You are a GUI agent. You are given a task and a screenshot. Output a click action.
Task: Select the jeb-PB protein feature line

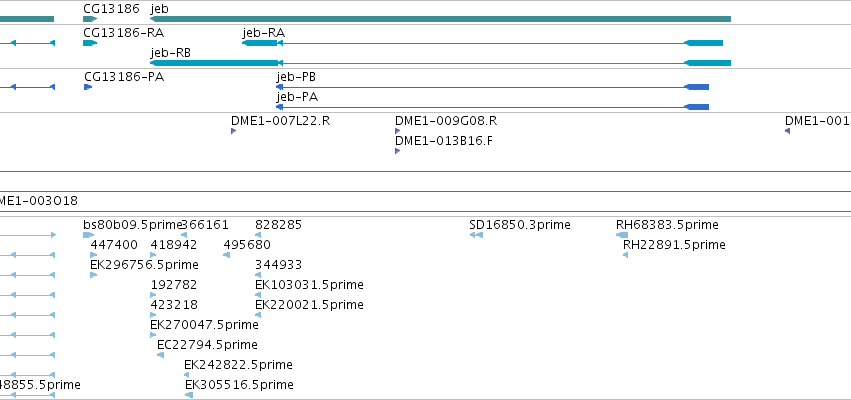point(492,87)
